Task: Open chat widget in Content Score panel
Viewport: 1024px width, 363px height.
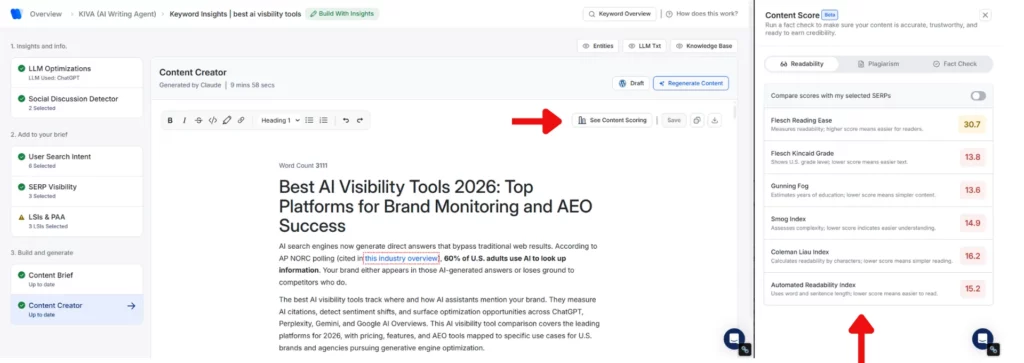Action: click(x=983, y=339)
